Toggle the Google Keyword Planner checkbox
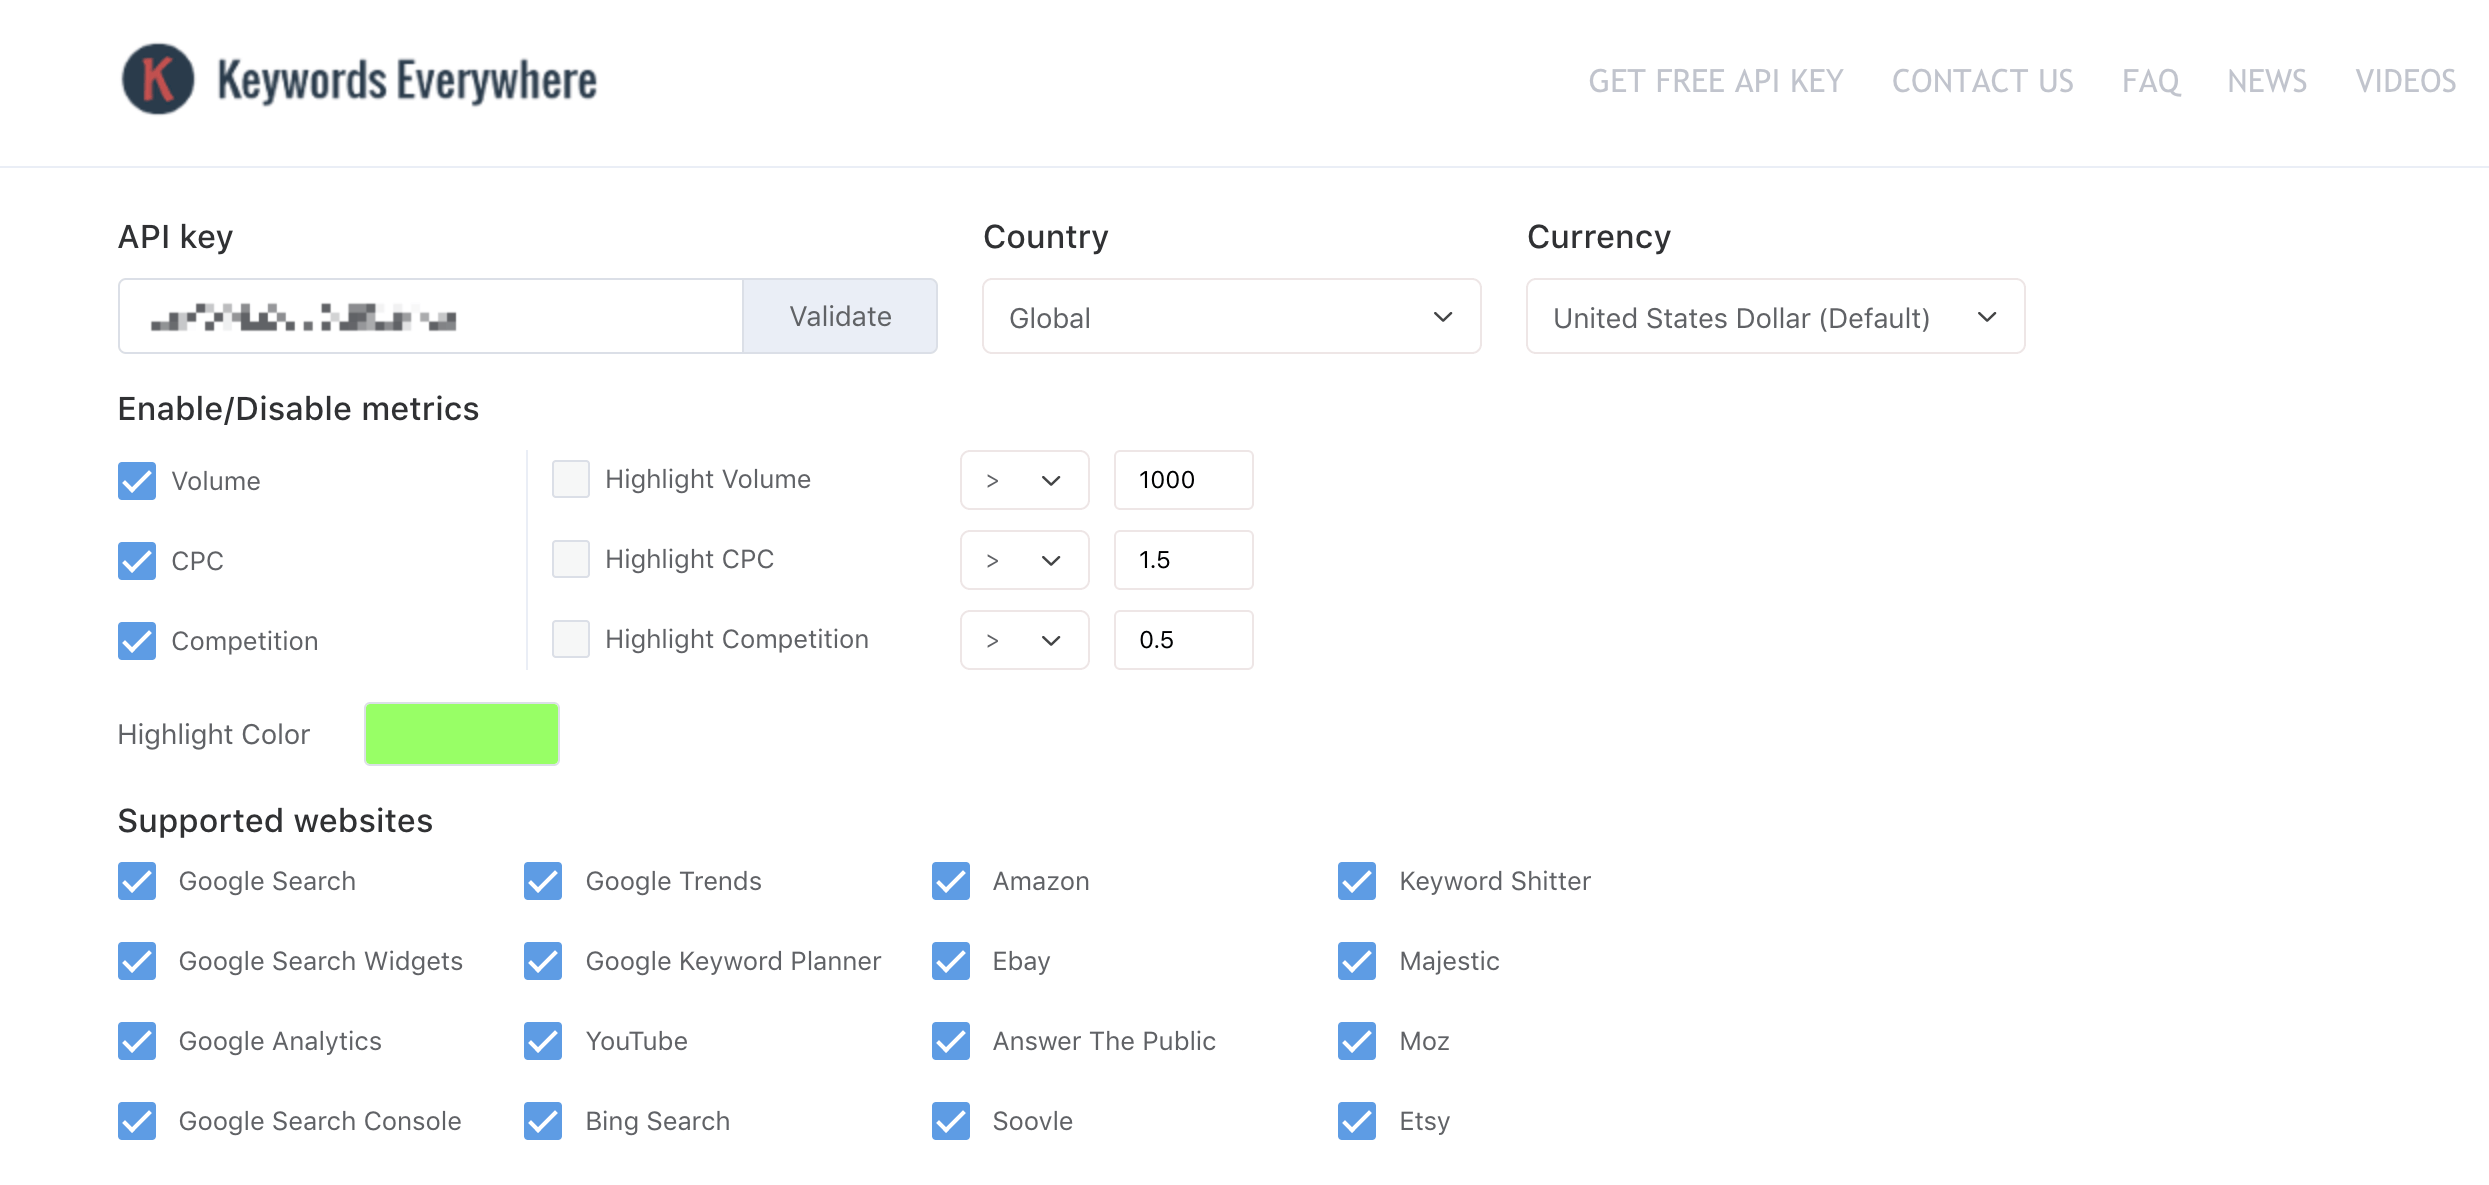The width and height of the screenshot is (2489, 1185). 543,961
